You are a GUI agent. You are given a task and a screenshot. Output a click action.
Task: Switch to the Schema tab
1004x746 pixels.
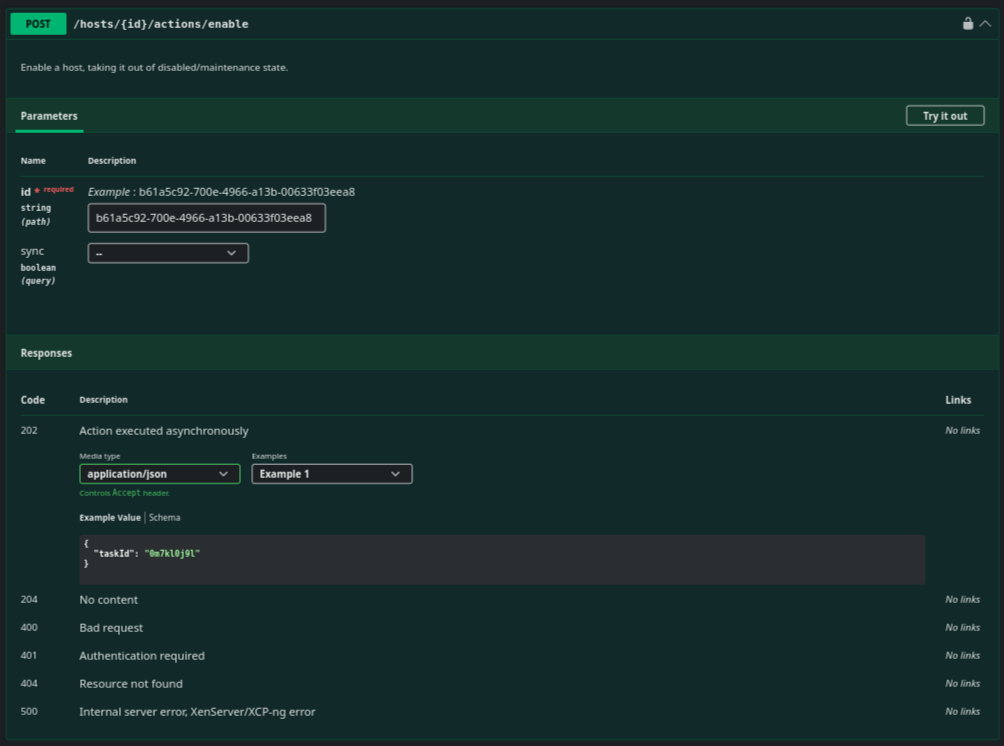pos(165,518)
